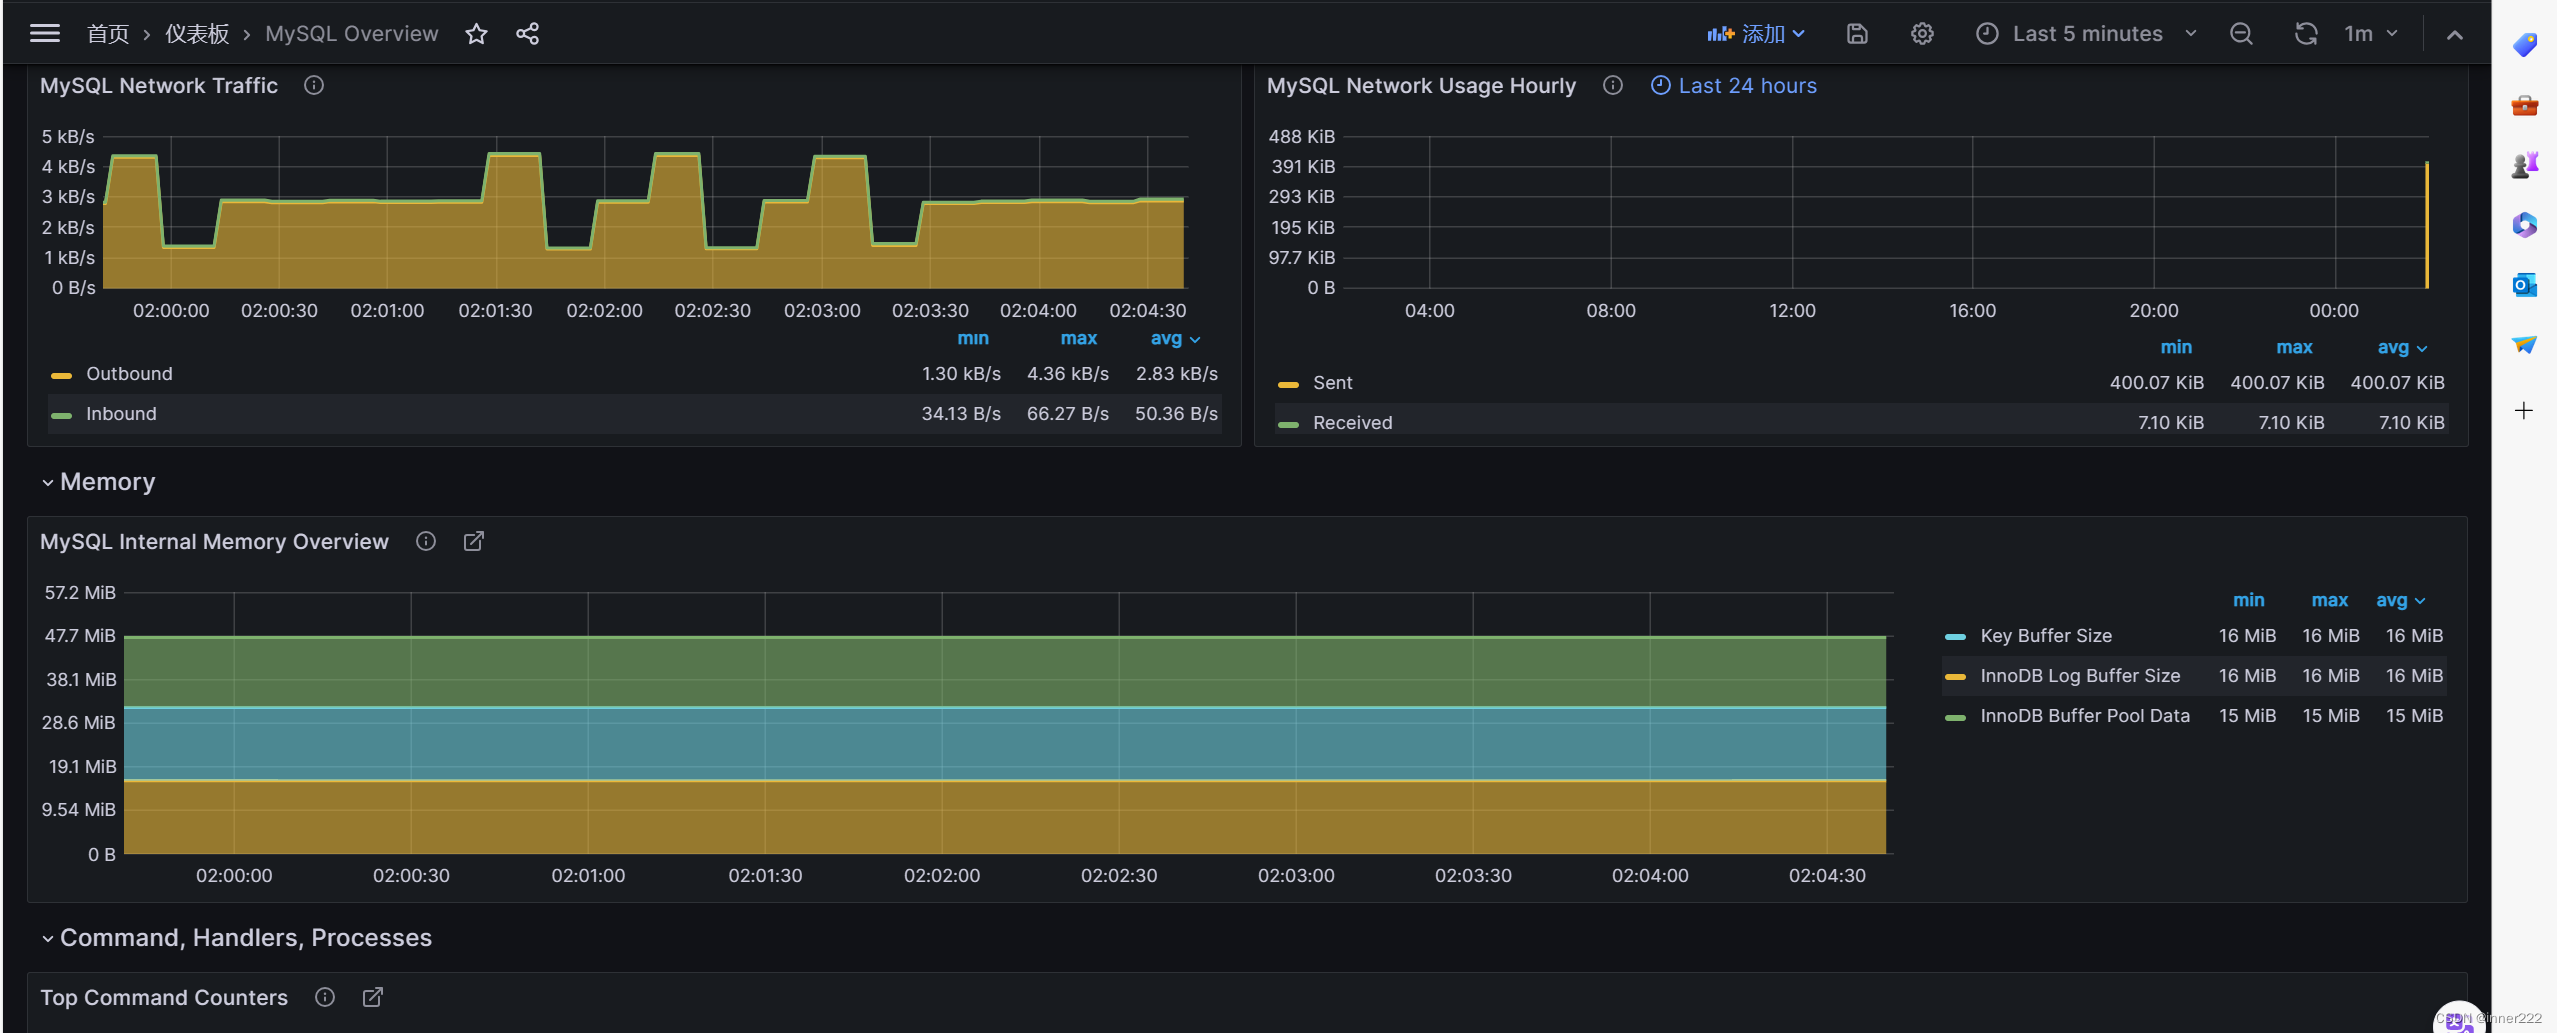
Task: Open the Add panel dropdown (添加)
Action: coord(1756,34)
